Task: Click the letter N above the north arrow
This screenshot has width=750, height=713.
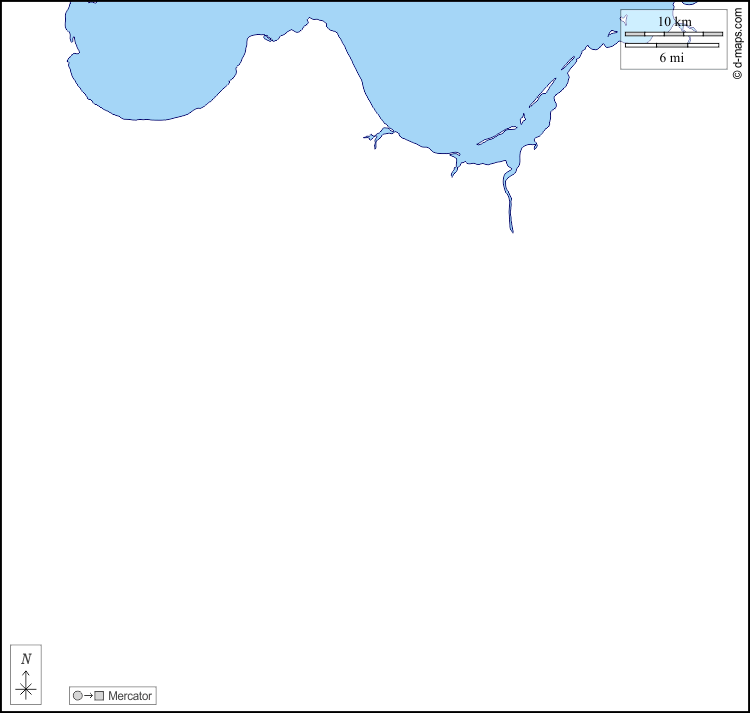Action: click(26, 659)
